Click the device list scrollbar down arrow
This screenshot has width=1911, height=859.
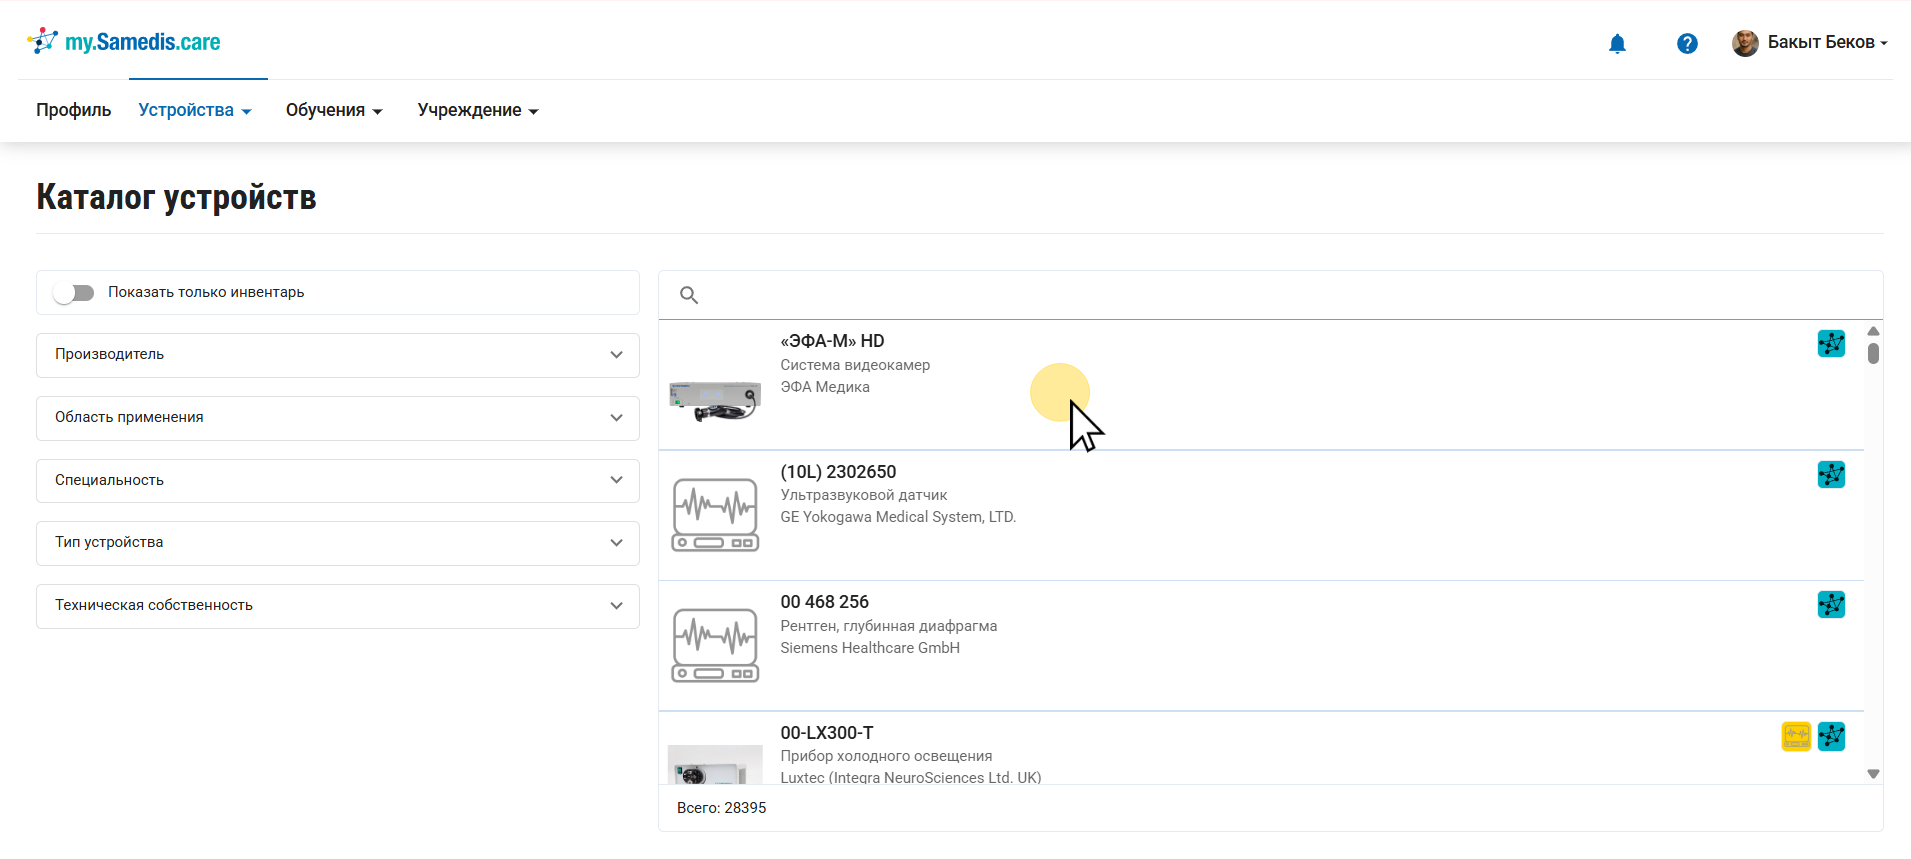[1873, 774]
